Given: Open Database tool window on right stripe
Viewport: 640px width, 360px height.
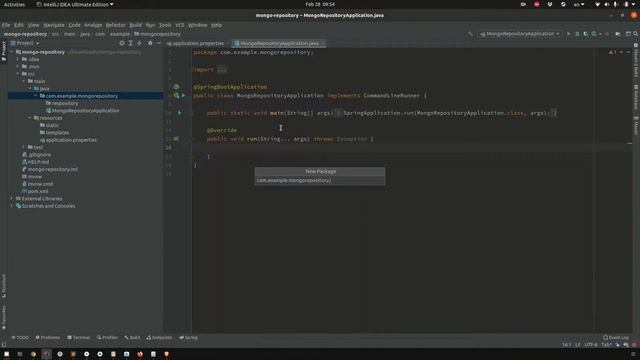Looking at the screenshot, I should tap(636, 97).
